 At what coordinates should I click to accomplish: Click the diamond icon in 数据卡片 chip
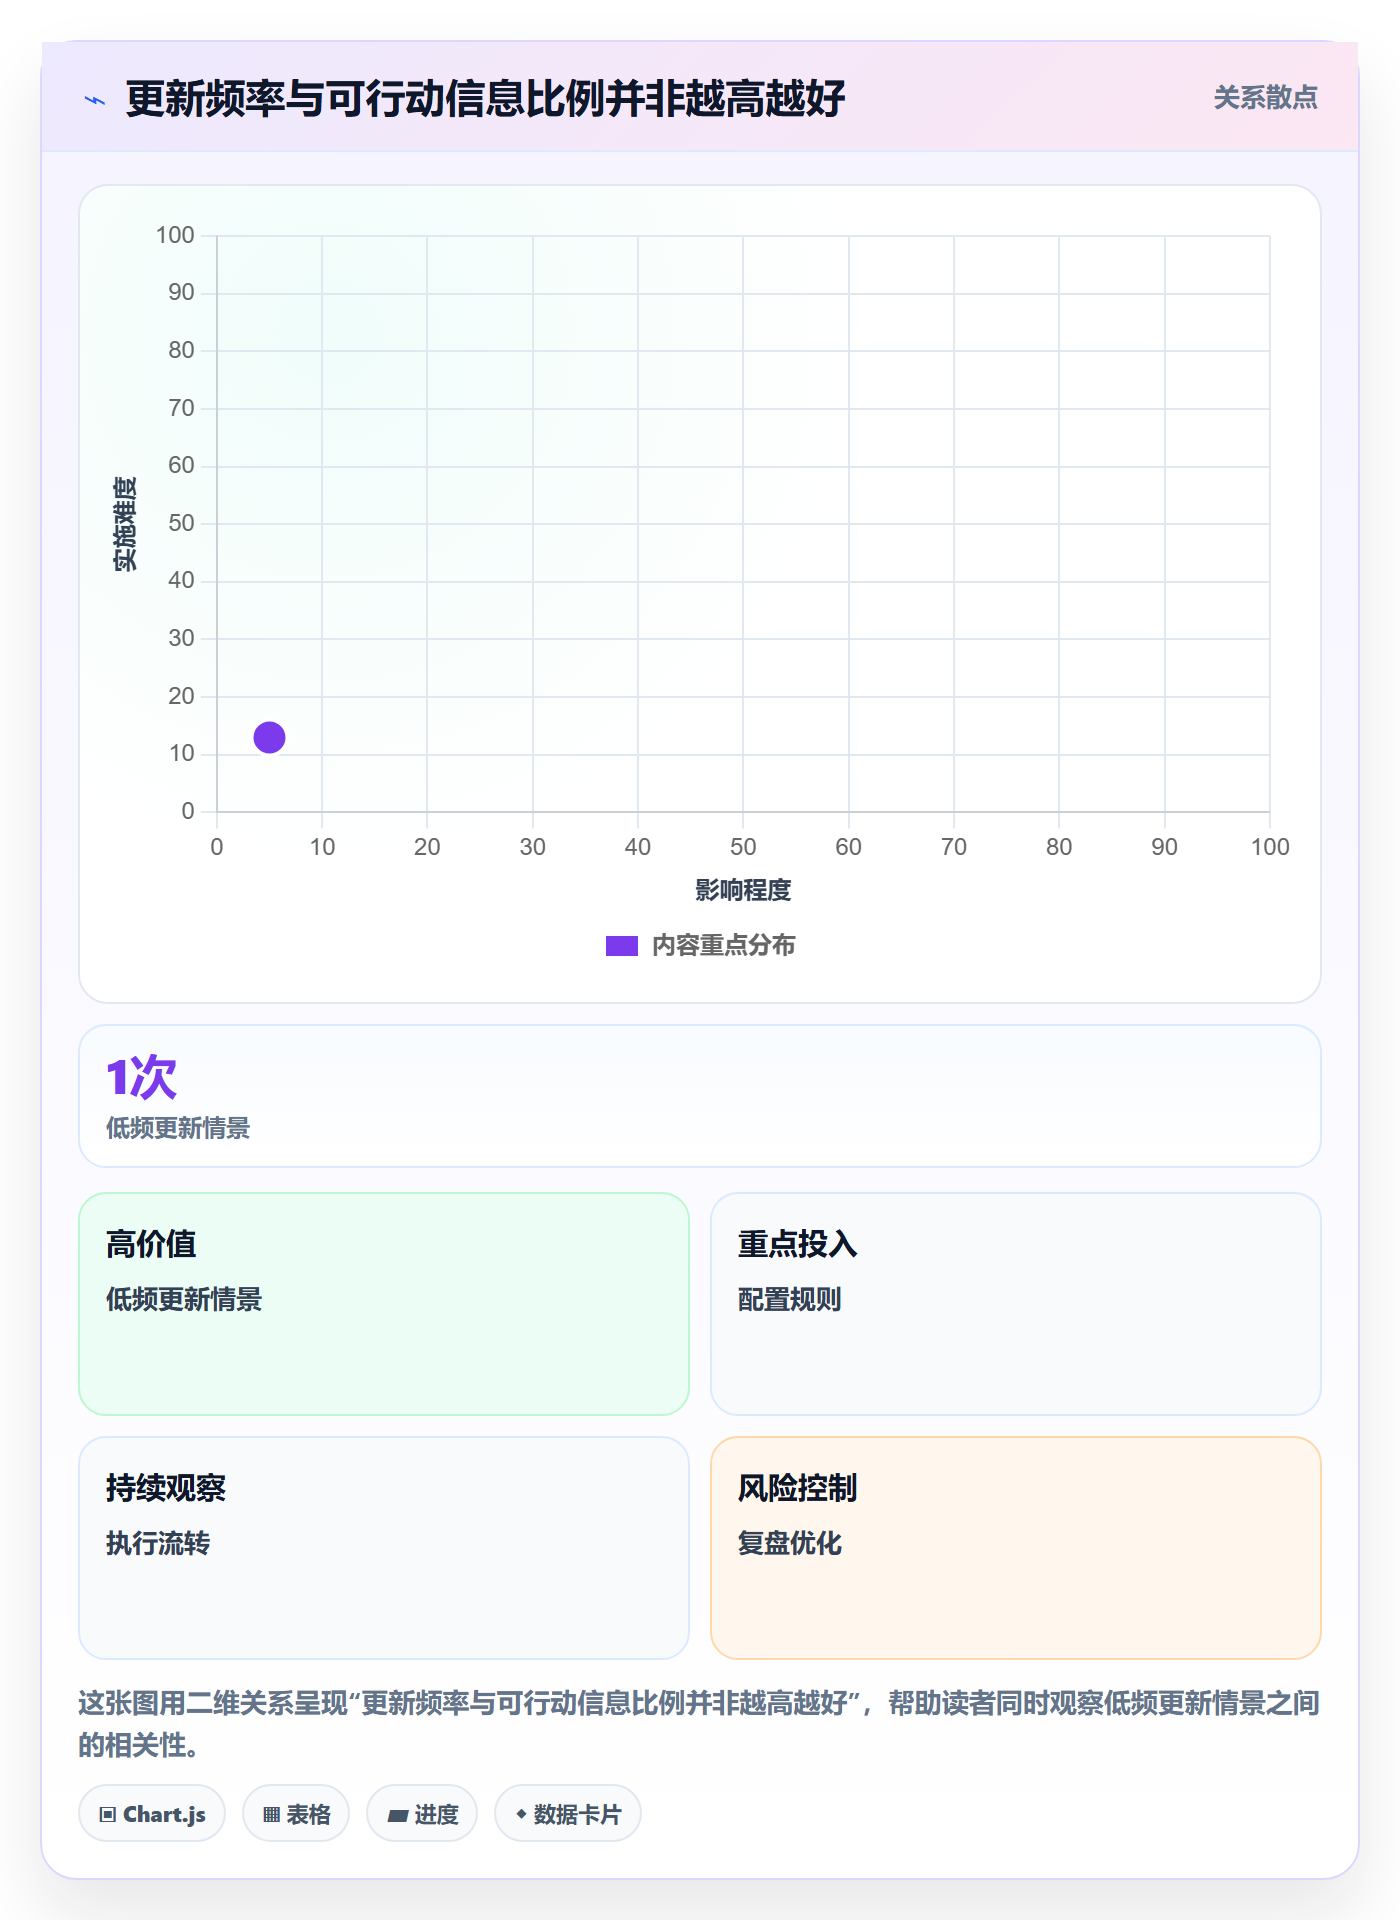(521, 1814)
